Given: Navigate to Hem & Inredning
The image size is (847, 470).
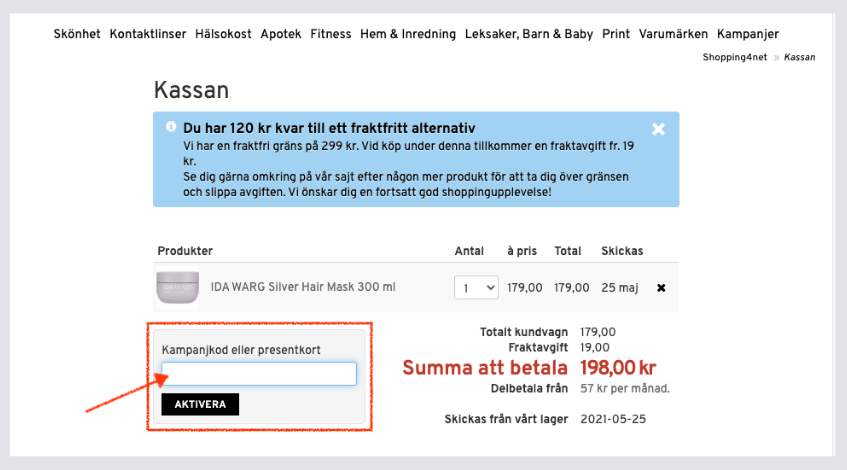Looking at the screenshot, I should click(408, 34).
